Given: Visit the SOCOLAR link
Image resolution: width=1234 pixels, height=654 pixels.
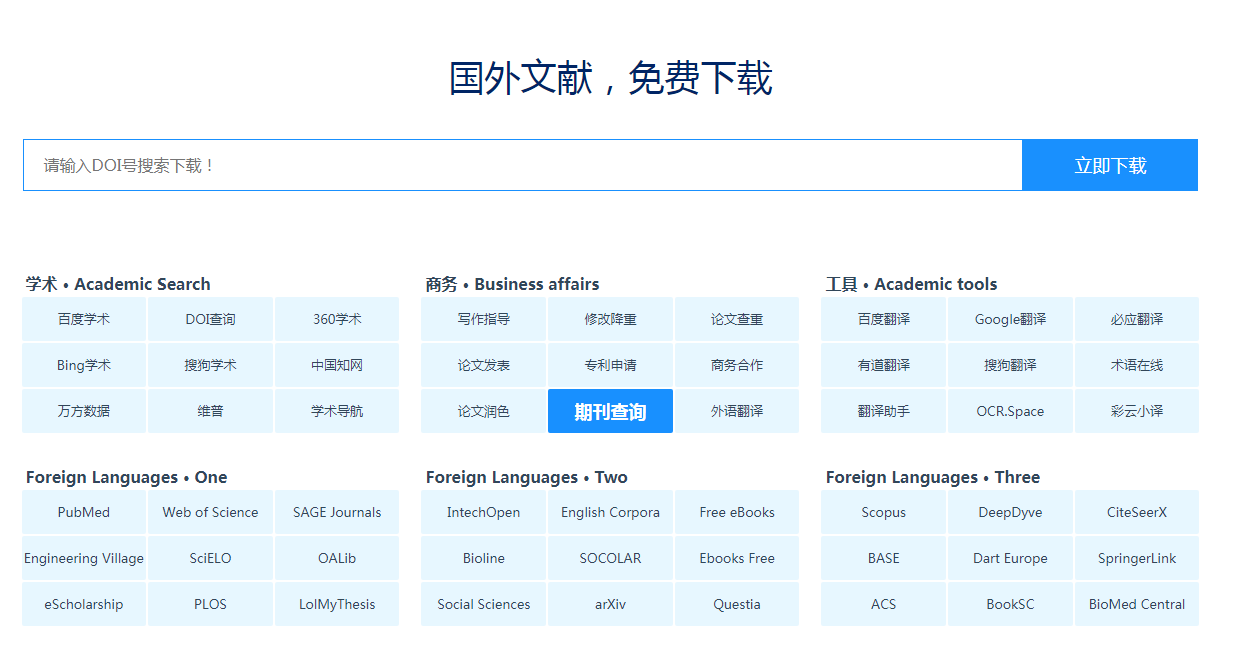Looking at the screenshot, I should coord(610,558).
